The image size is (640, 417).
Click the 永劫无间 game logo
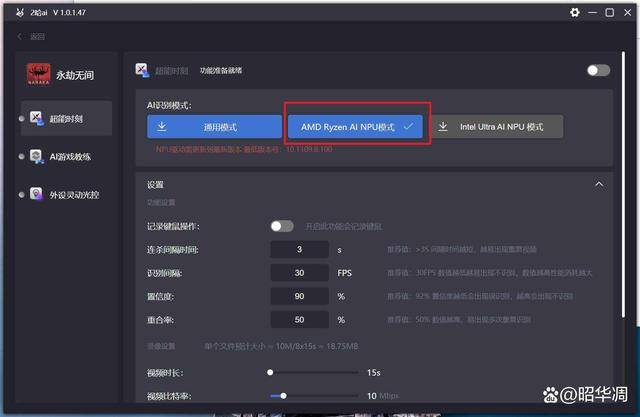39,74
